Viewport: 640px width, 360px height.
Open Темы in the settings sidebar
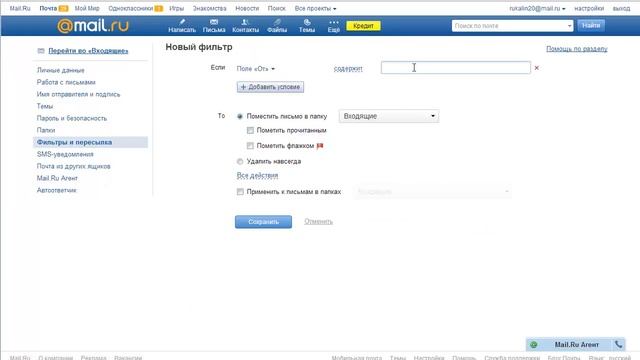tap(45, 106)
